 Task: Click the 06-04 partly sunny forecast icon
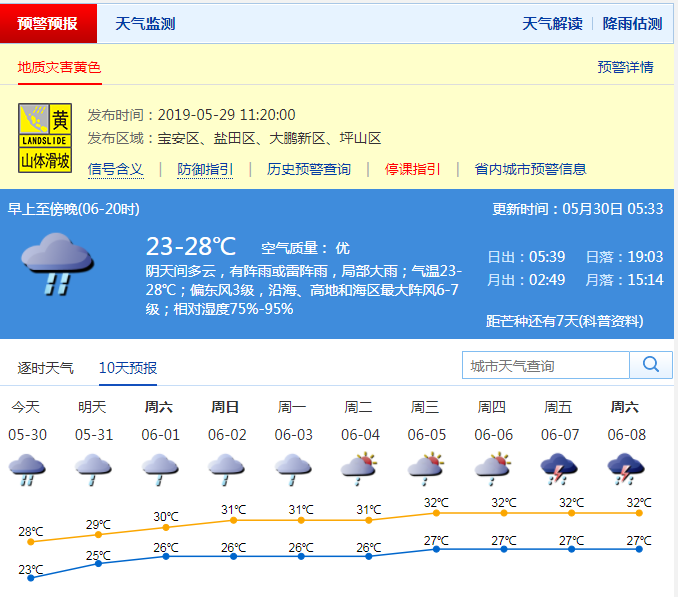(359, 469)
